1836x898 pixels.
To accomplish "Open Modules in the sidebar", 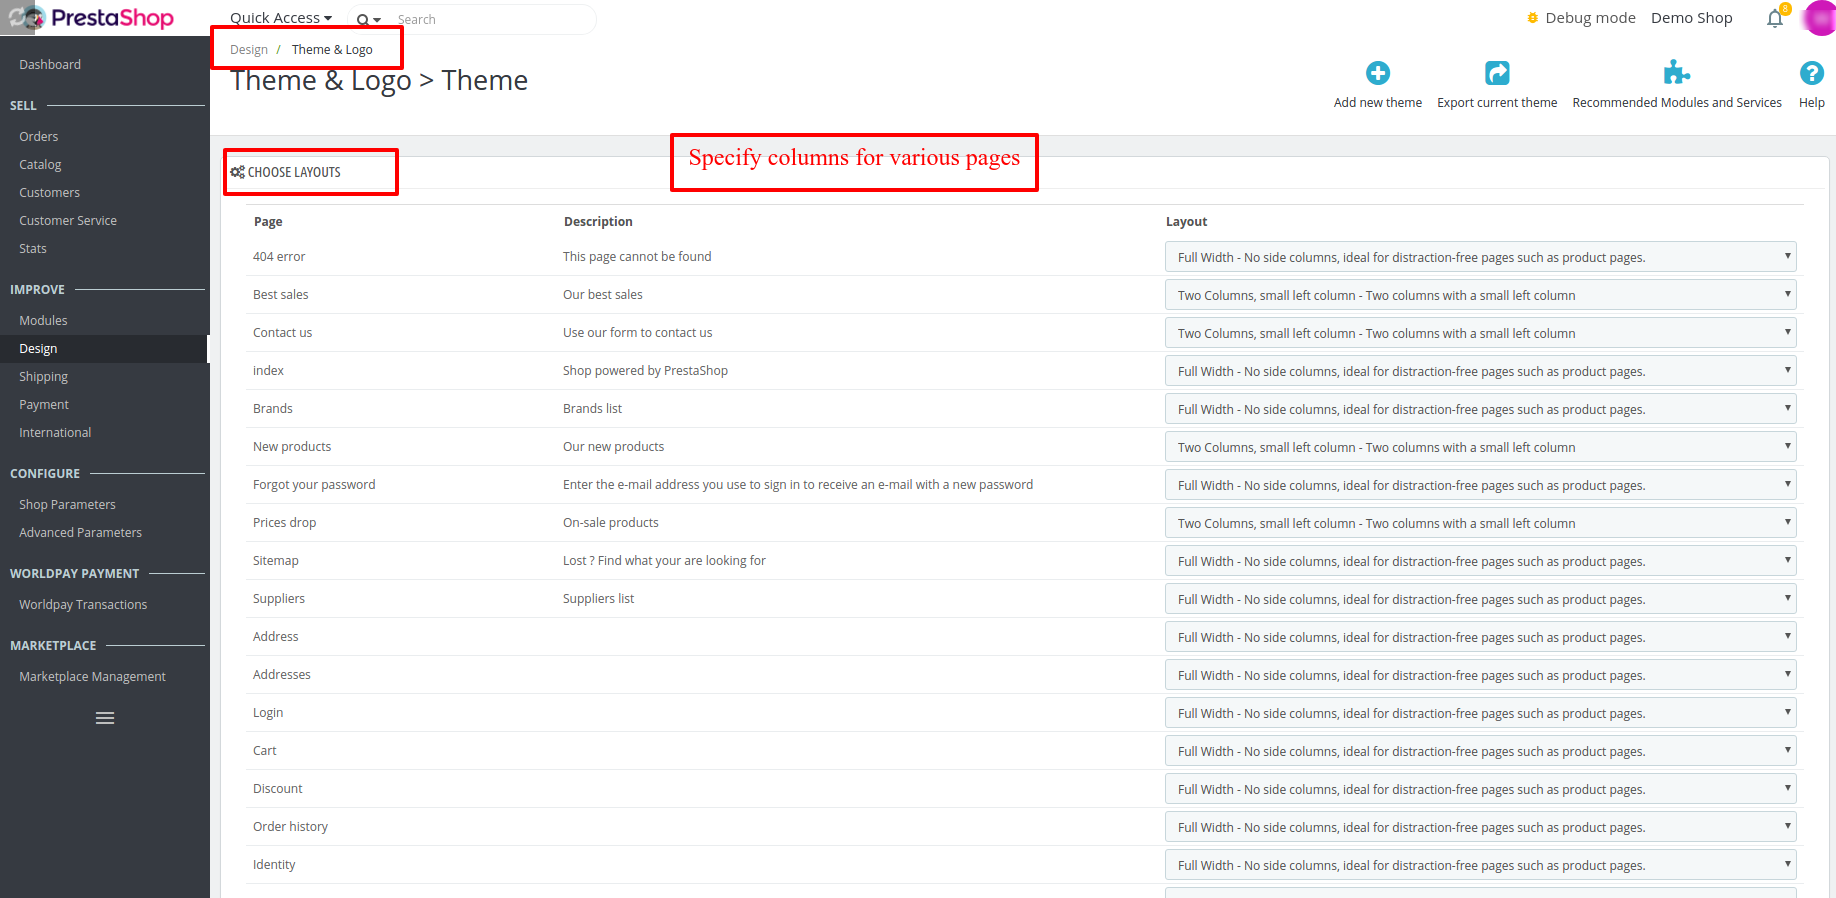I will pos(43,320).
